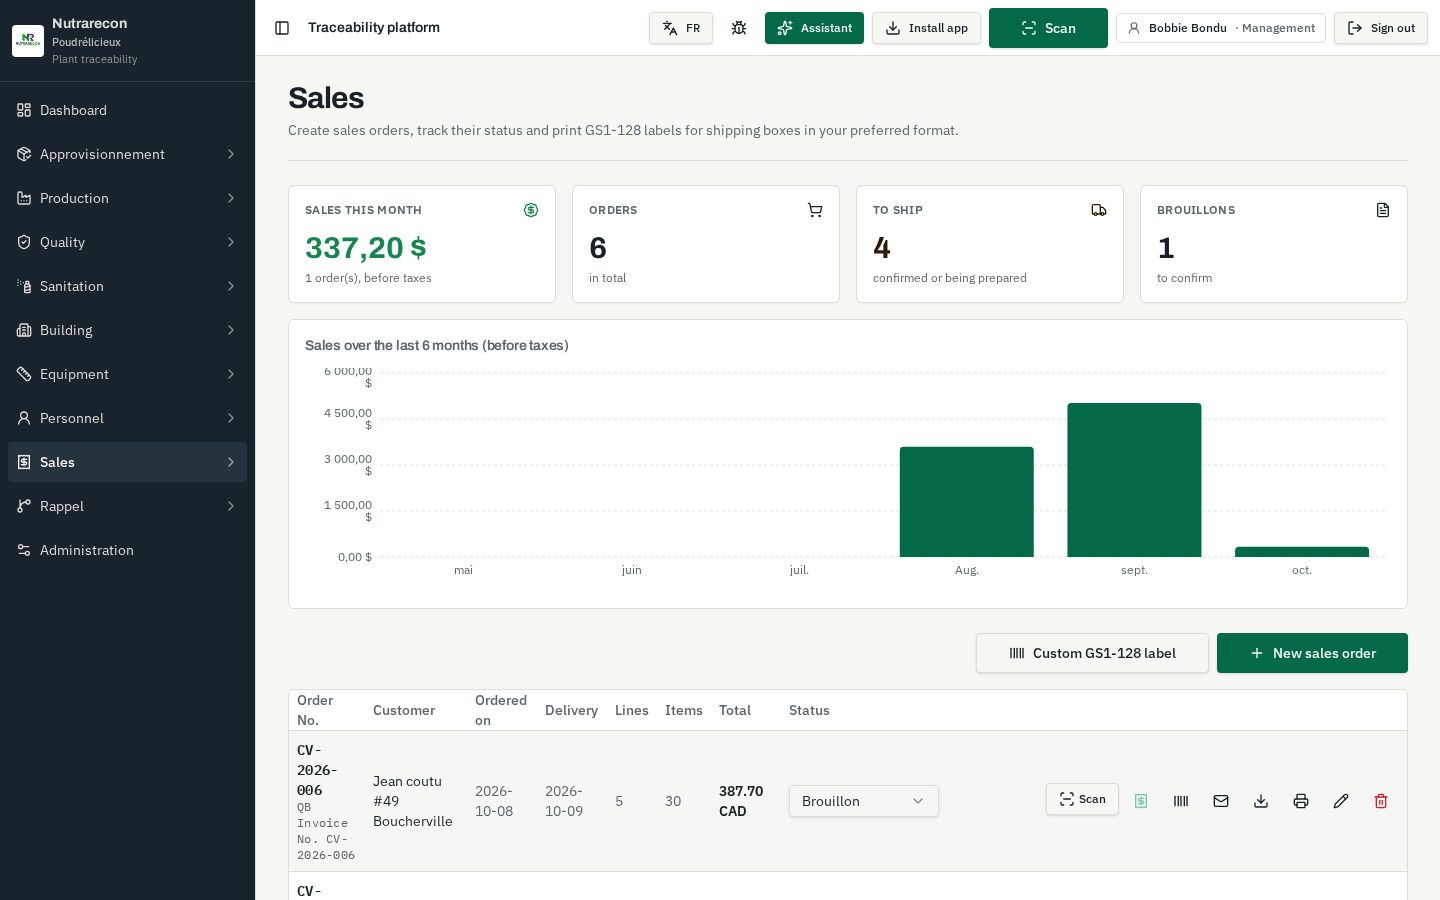Open Rappel in the sidebar

click(127, 506)
